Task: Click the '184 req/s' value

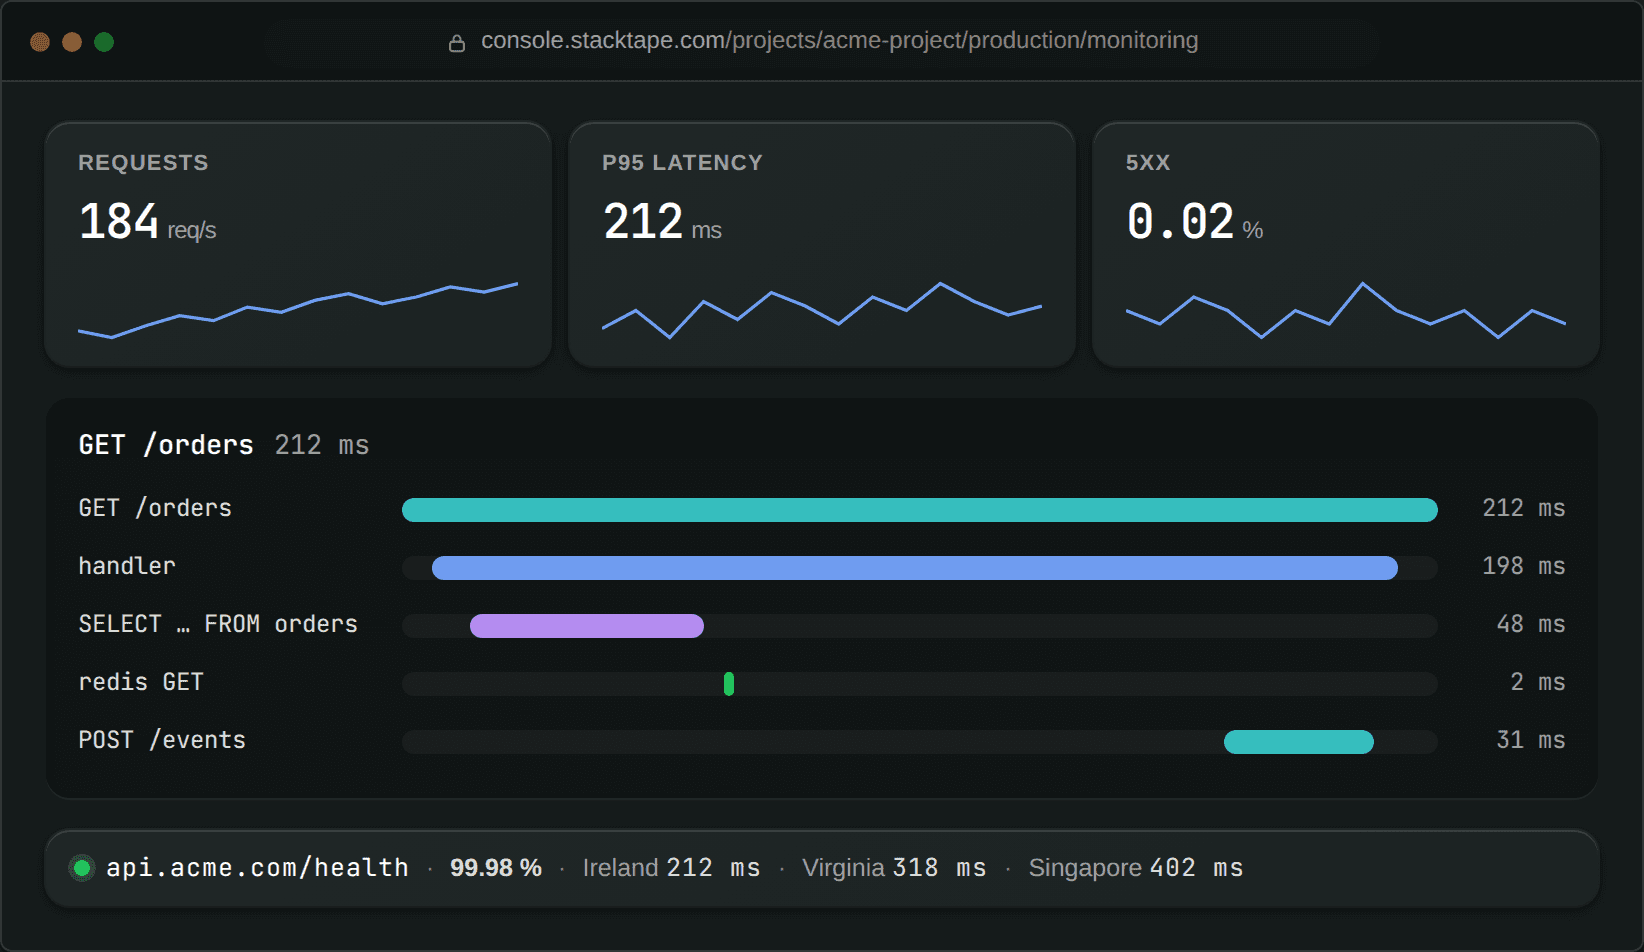Action: (x=147, y=222)
